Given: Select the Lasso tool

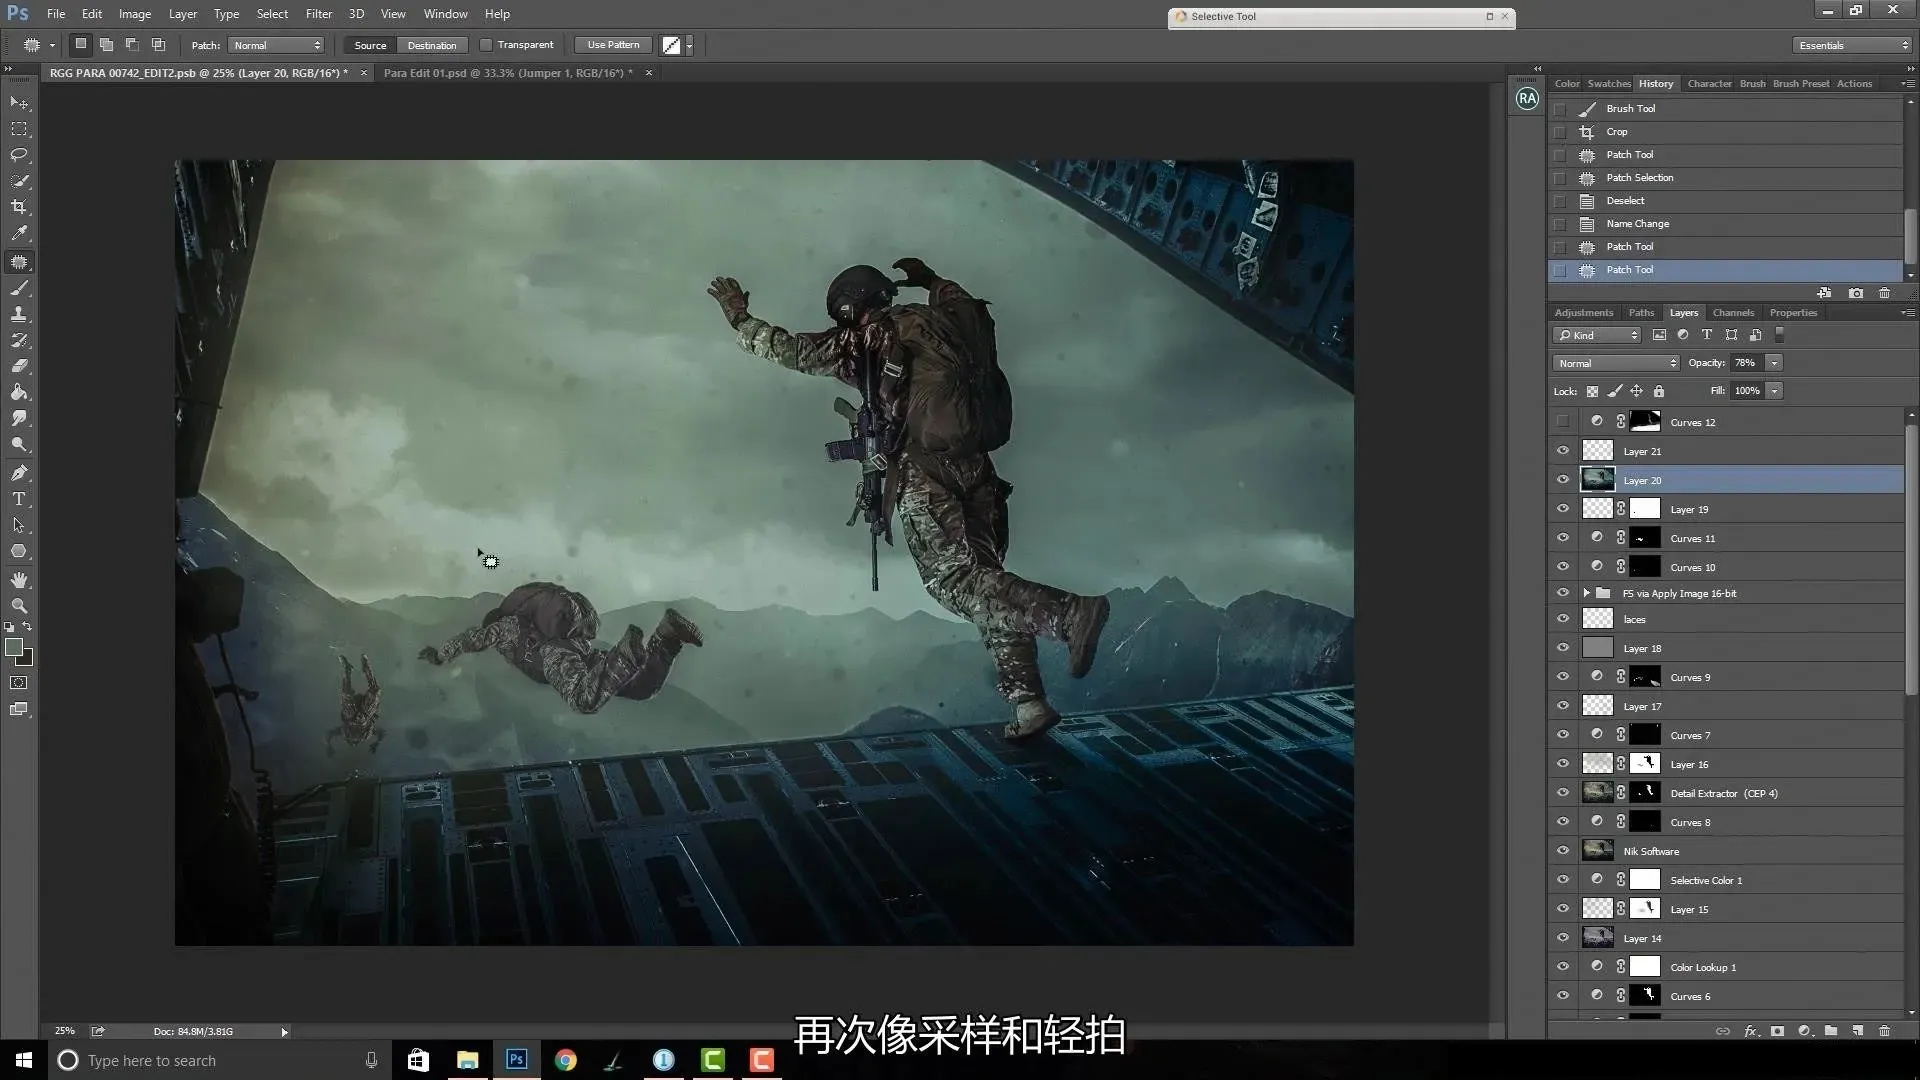Looking at the screenshot, I should coord(19,155).
